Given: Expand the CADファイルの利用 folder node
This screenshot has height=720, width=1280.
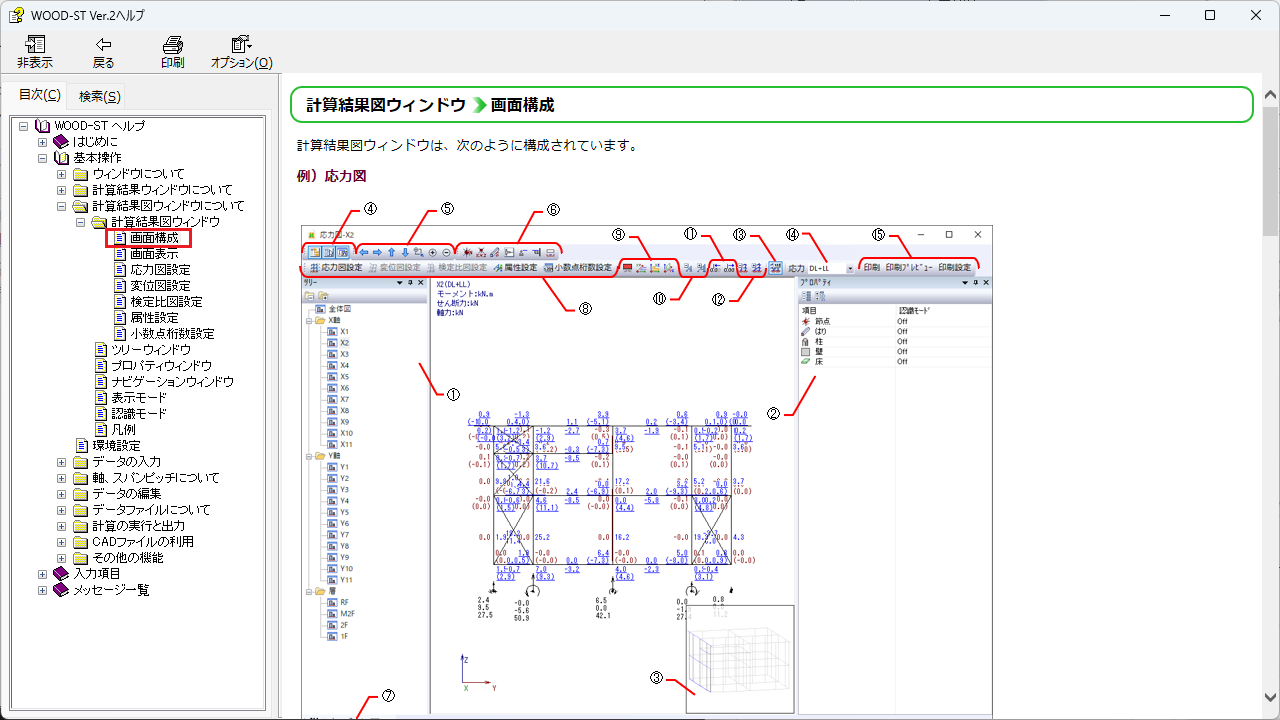Looking at the screenshot, I should click(62, 542).
